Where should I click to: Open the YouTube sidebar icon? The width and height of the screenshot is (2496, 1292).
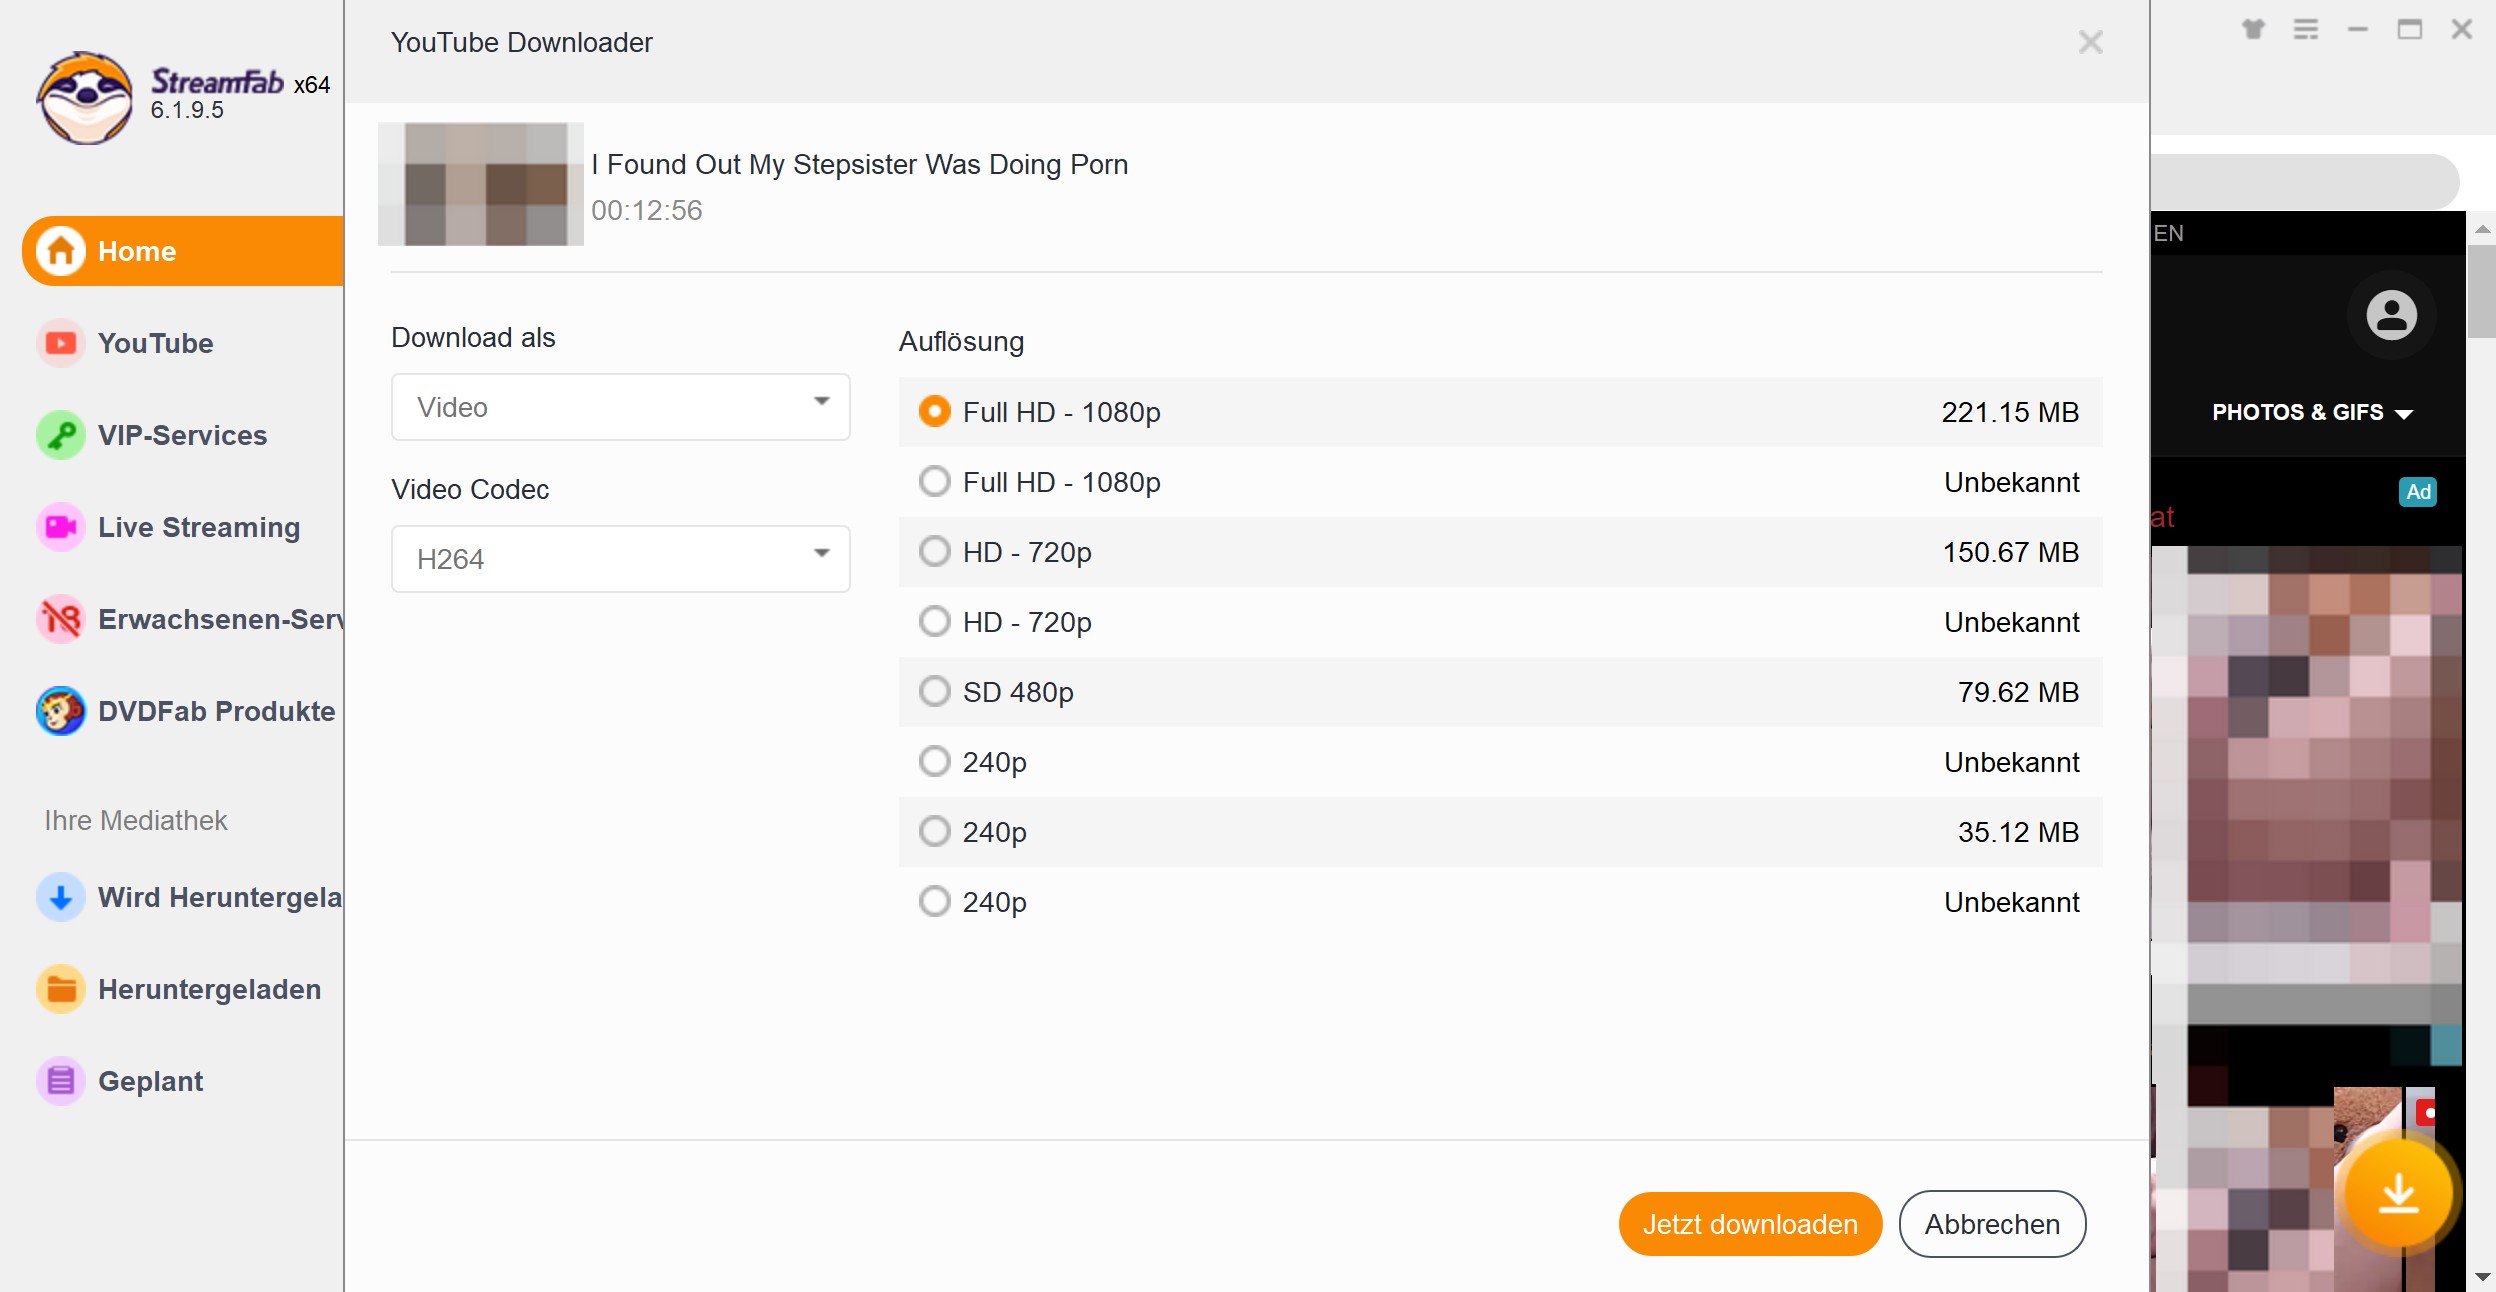tap(61, 343)
